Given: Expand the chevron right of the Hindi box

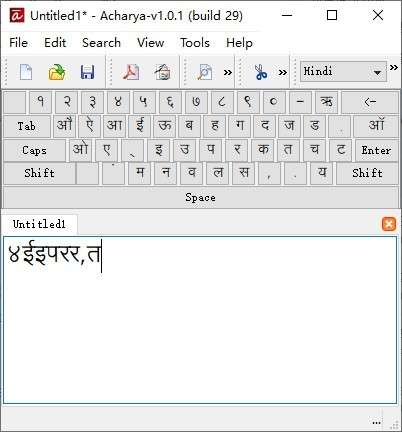Looking at the screenshot, I should 394,68.
